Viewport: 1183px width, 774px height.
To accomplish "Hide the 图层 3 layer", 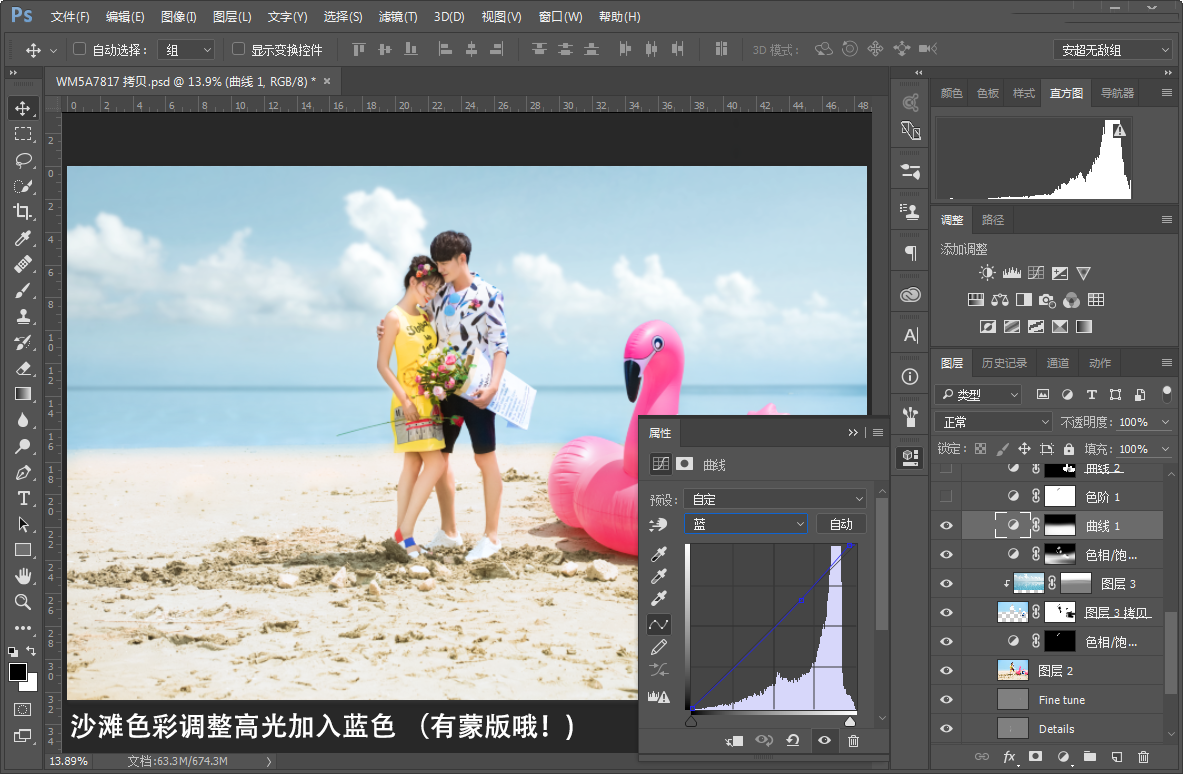I will [x=946, y=584].
